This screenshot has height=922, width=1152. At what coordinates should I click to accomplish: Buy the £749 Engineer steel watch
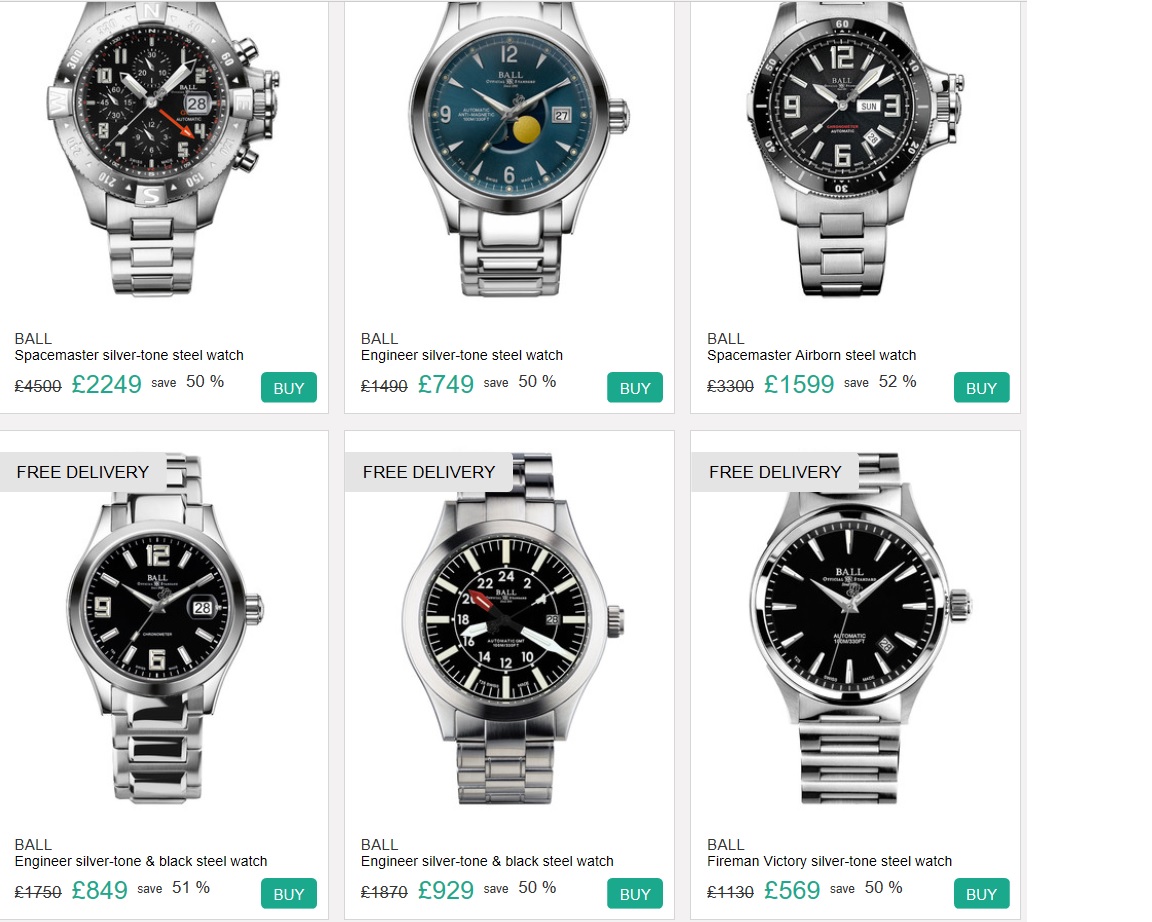(635, 387)
